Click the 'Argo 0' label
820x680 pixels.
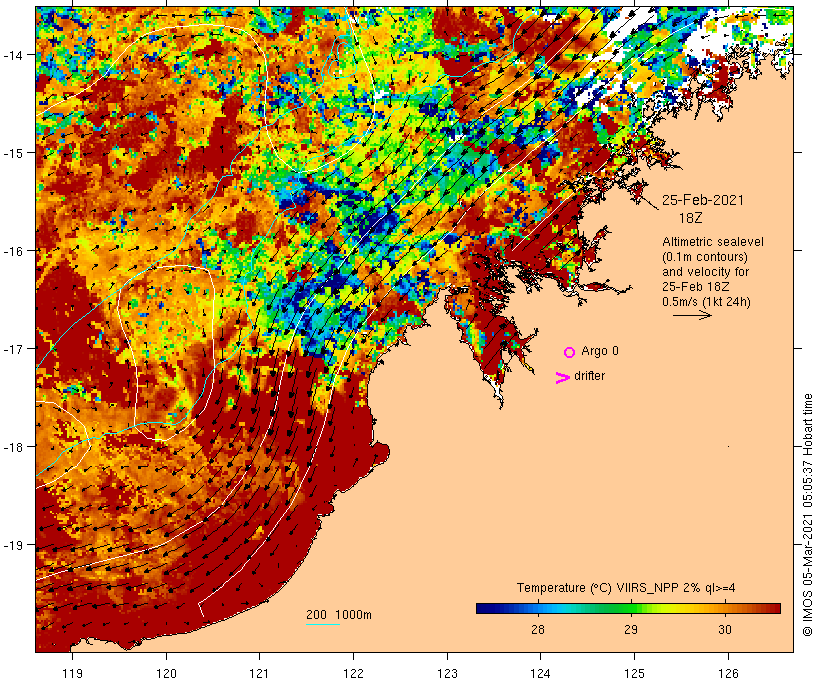(600, 351)
